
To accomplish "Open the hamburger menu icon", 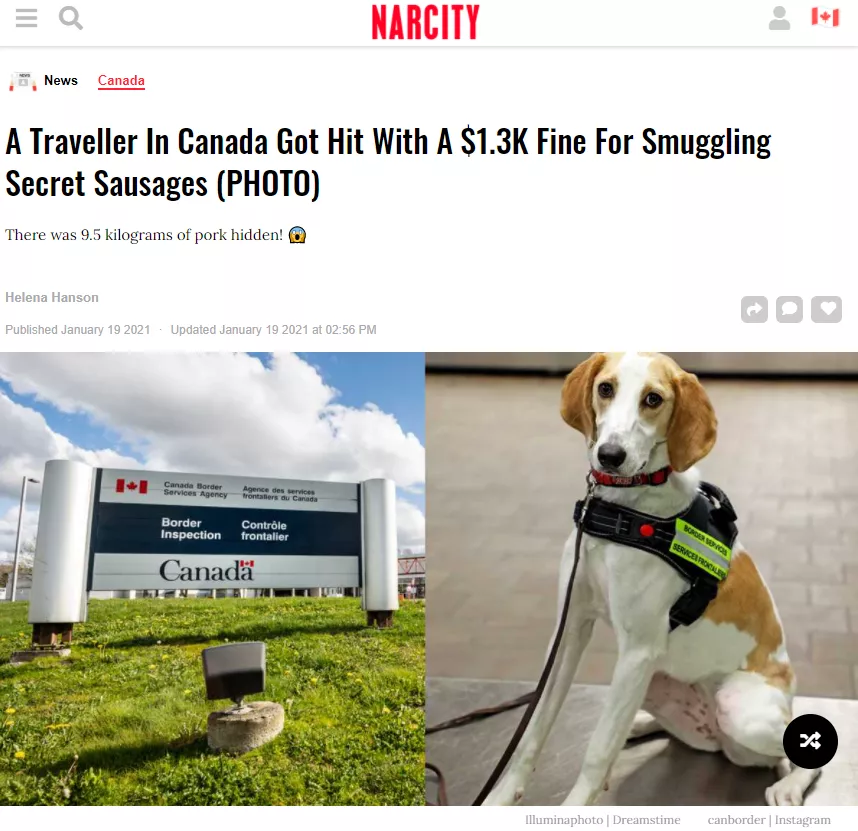I will point(26,18).
